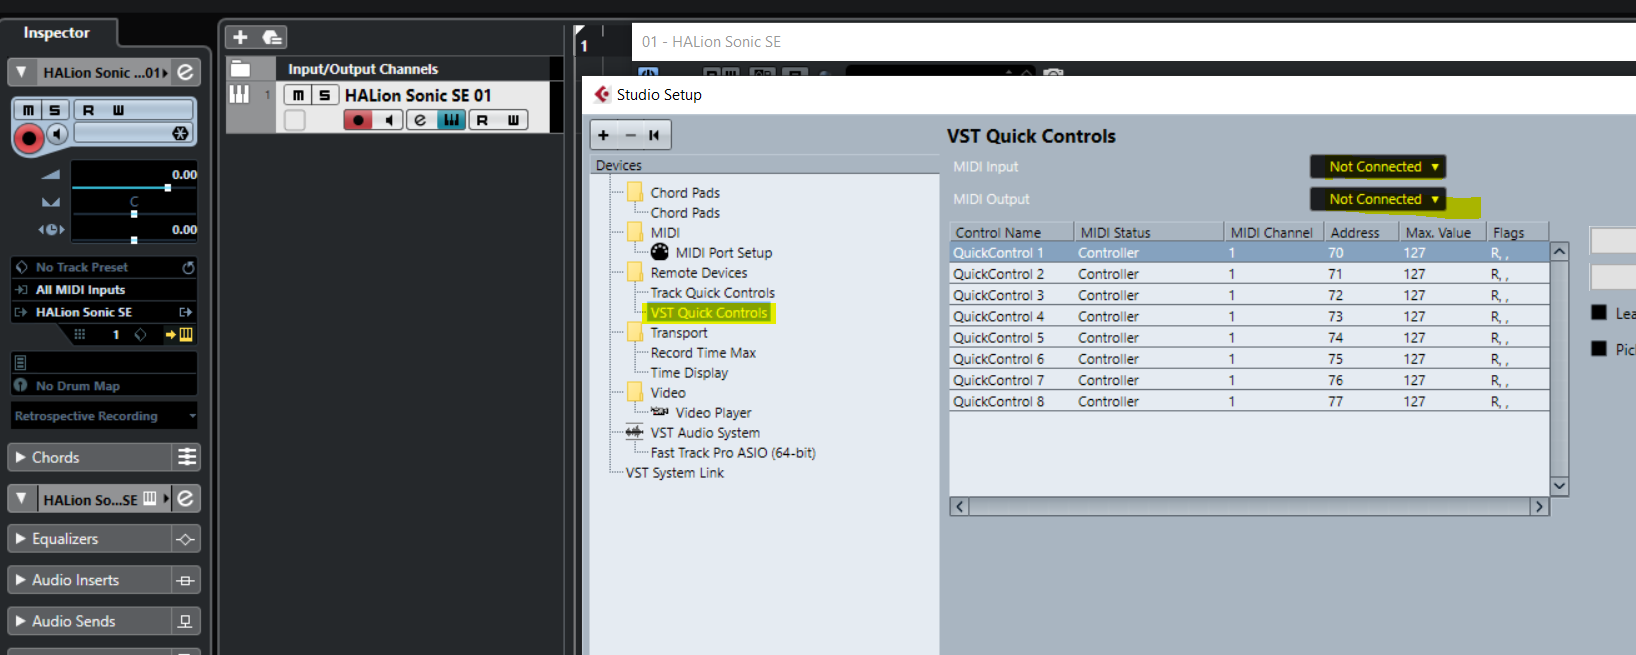Toggle Monitor speaker in the Inspector
Screen dimensions: 1636x655
(x=58, y=134)
